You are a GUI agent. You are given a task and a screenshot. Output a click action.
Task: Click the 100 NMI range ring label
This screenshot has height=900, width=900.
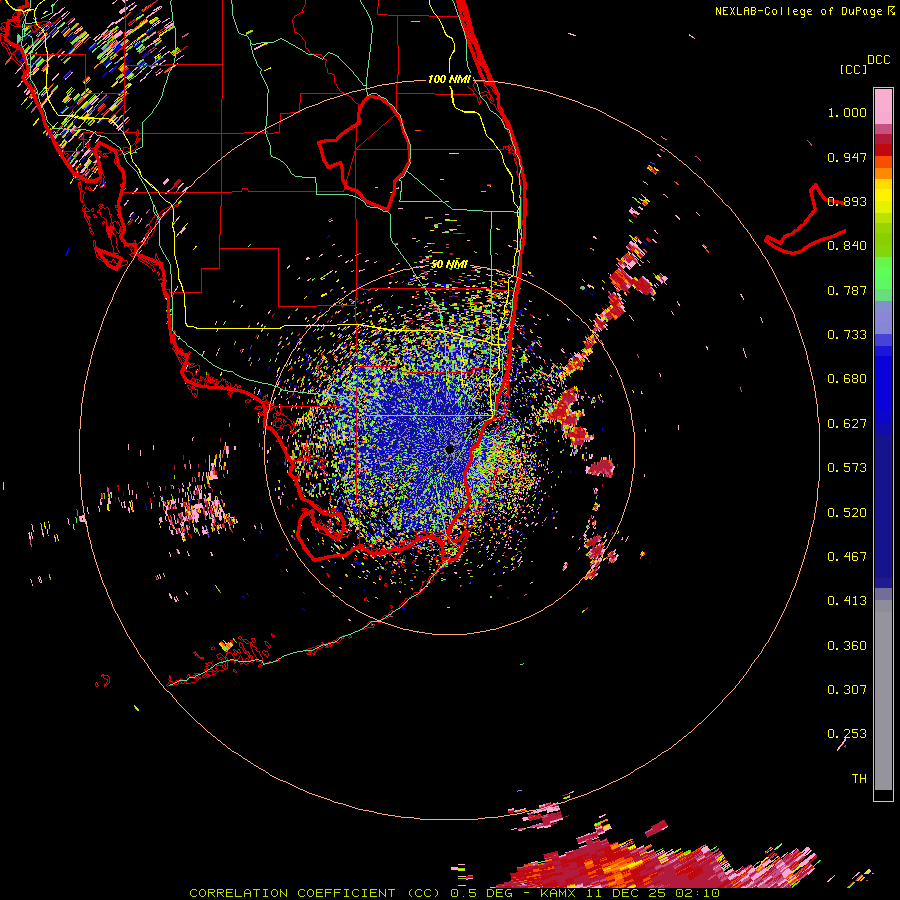(449, 79)
